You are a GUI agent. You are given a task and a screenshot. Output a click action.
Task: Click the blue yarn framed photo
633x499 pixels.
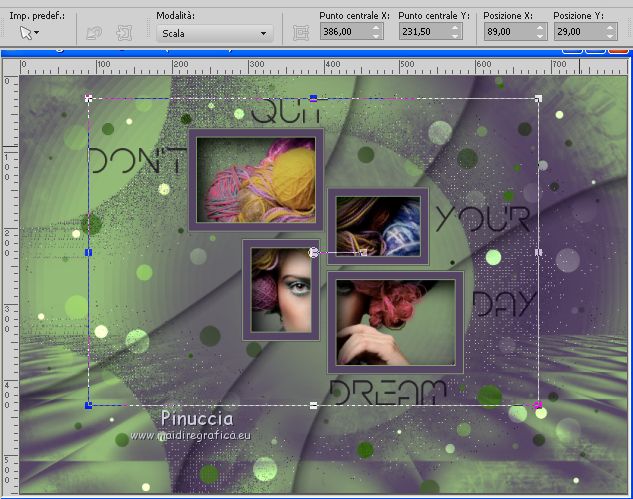tap(378, 226)
